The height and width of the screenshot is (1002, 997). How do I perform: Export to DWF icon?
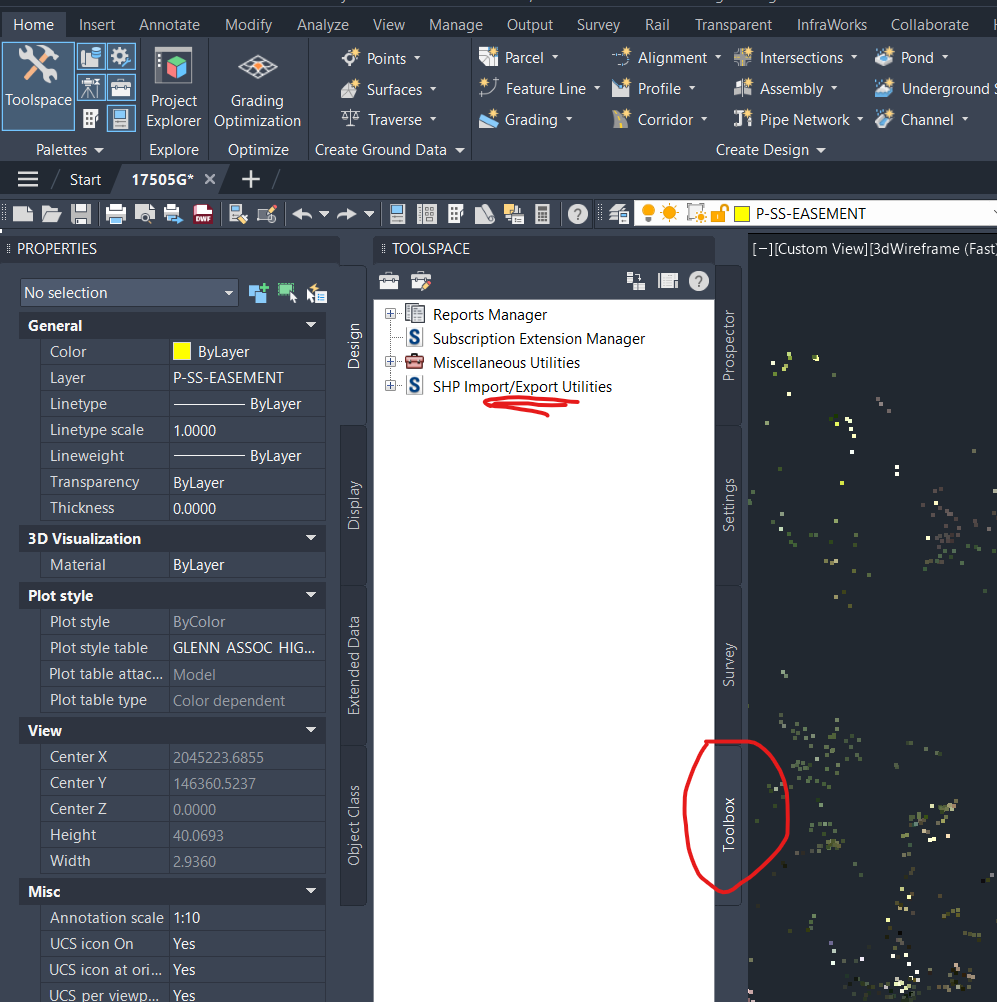[x=203, y=213]
